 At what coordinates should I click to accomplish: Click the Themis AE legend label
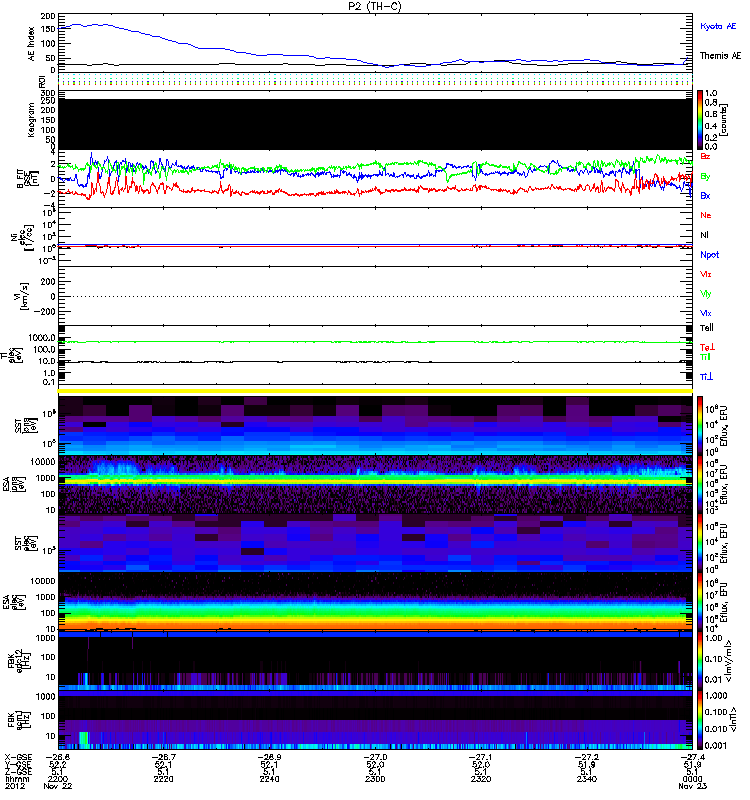[x=720, y=56]
